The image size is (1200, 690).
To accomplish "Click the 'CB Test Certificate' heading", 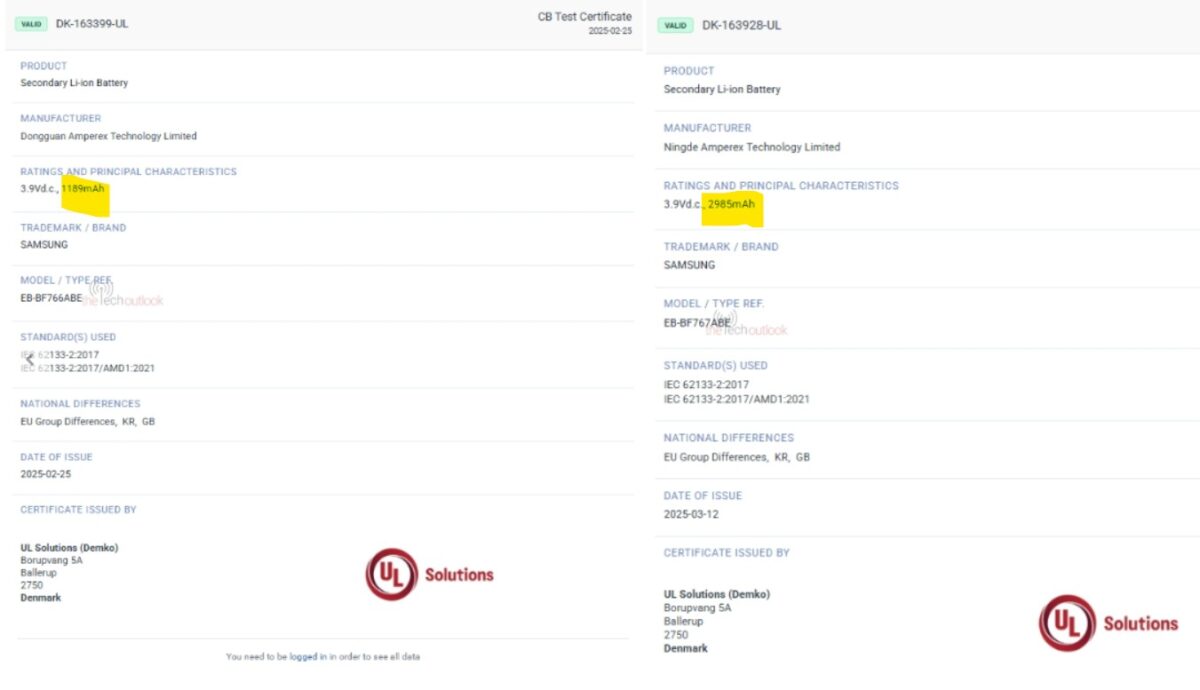I will [585, 16].
